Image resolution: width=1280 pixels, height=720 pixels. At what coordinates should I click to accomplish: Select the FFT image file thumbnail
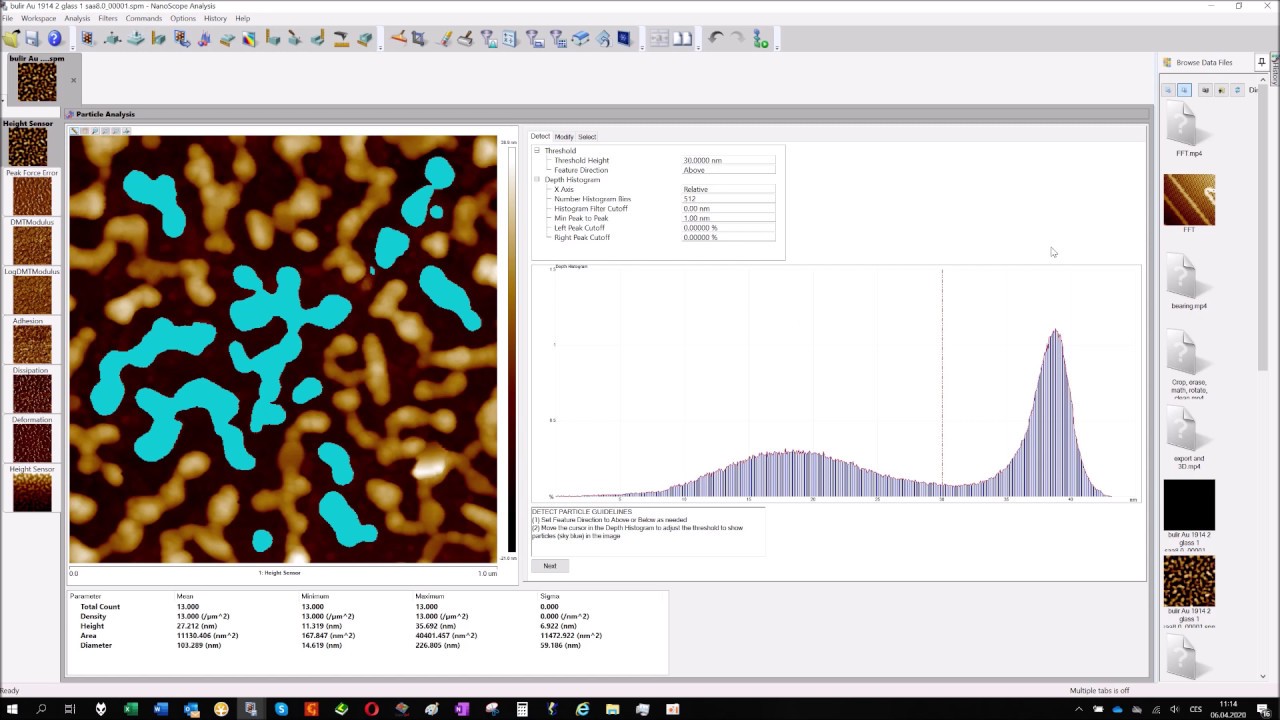click(x=1189, y=203)
